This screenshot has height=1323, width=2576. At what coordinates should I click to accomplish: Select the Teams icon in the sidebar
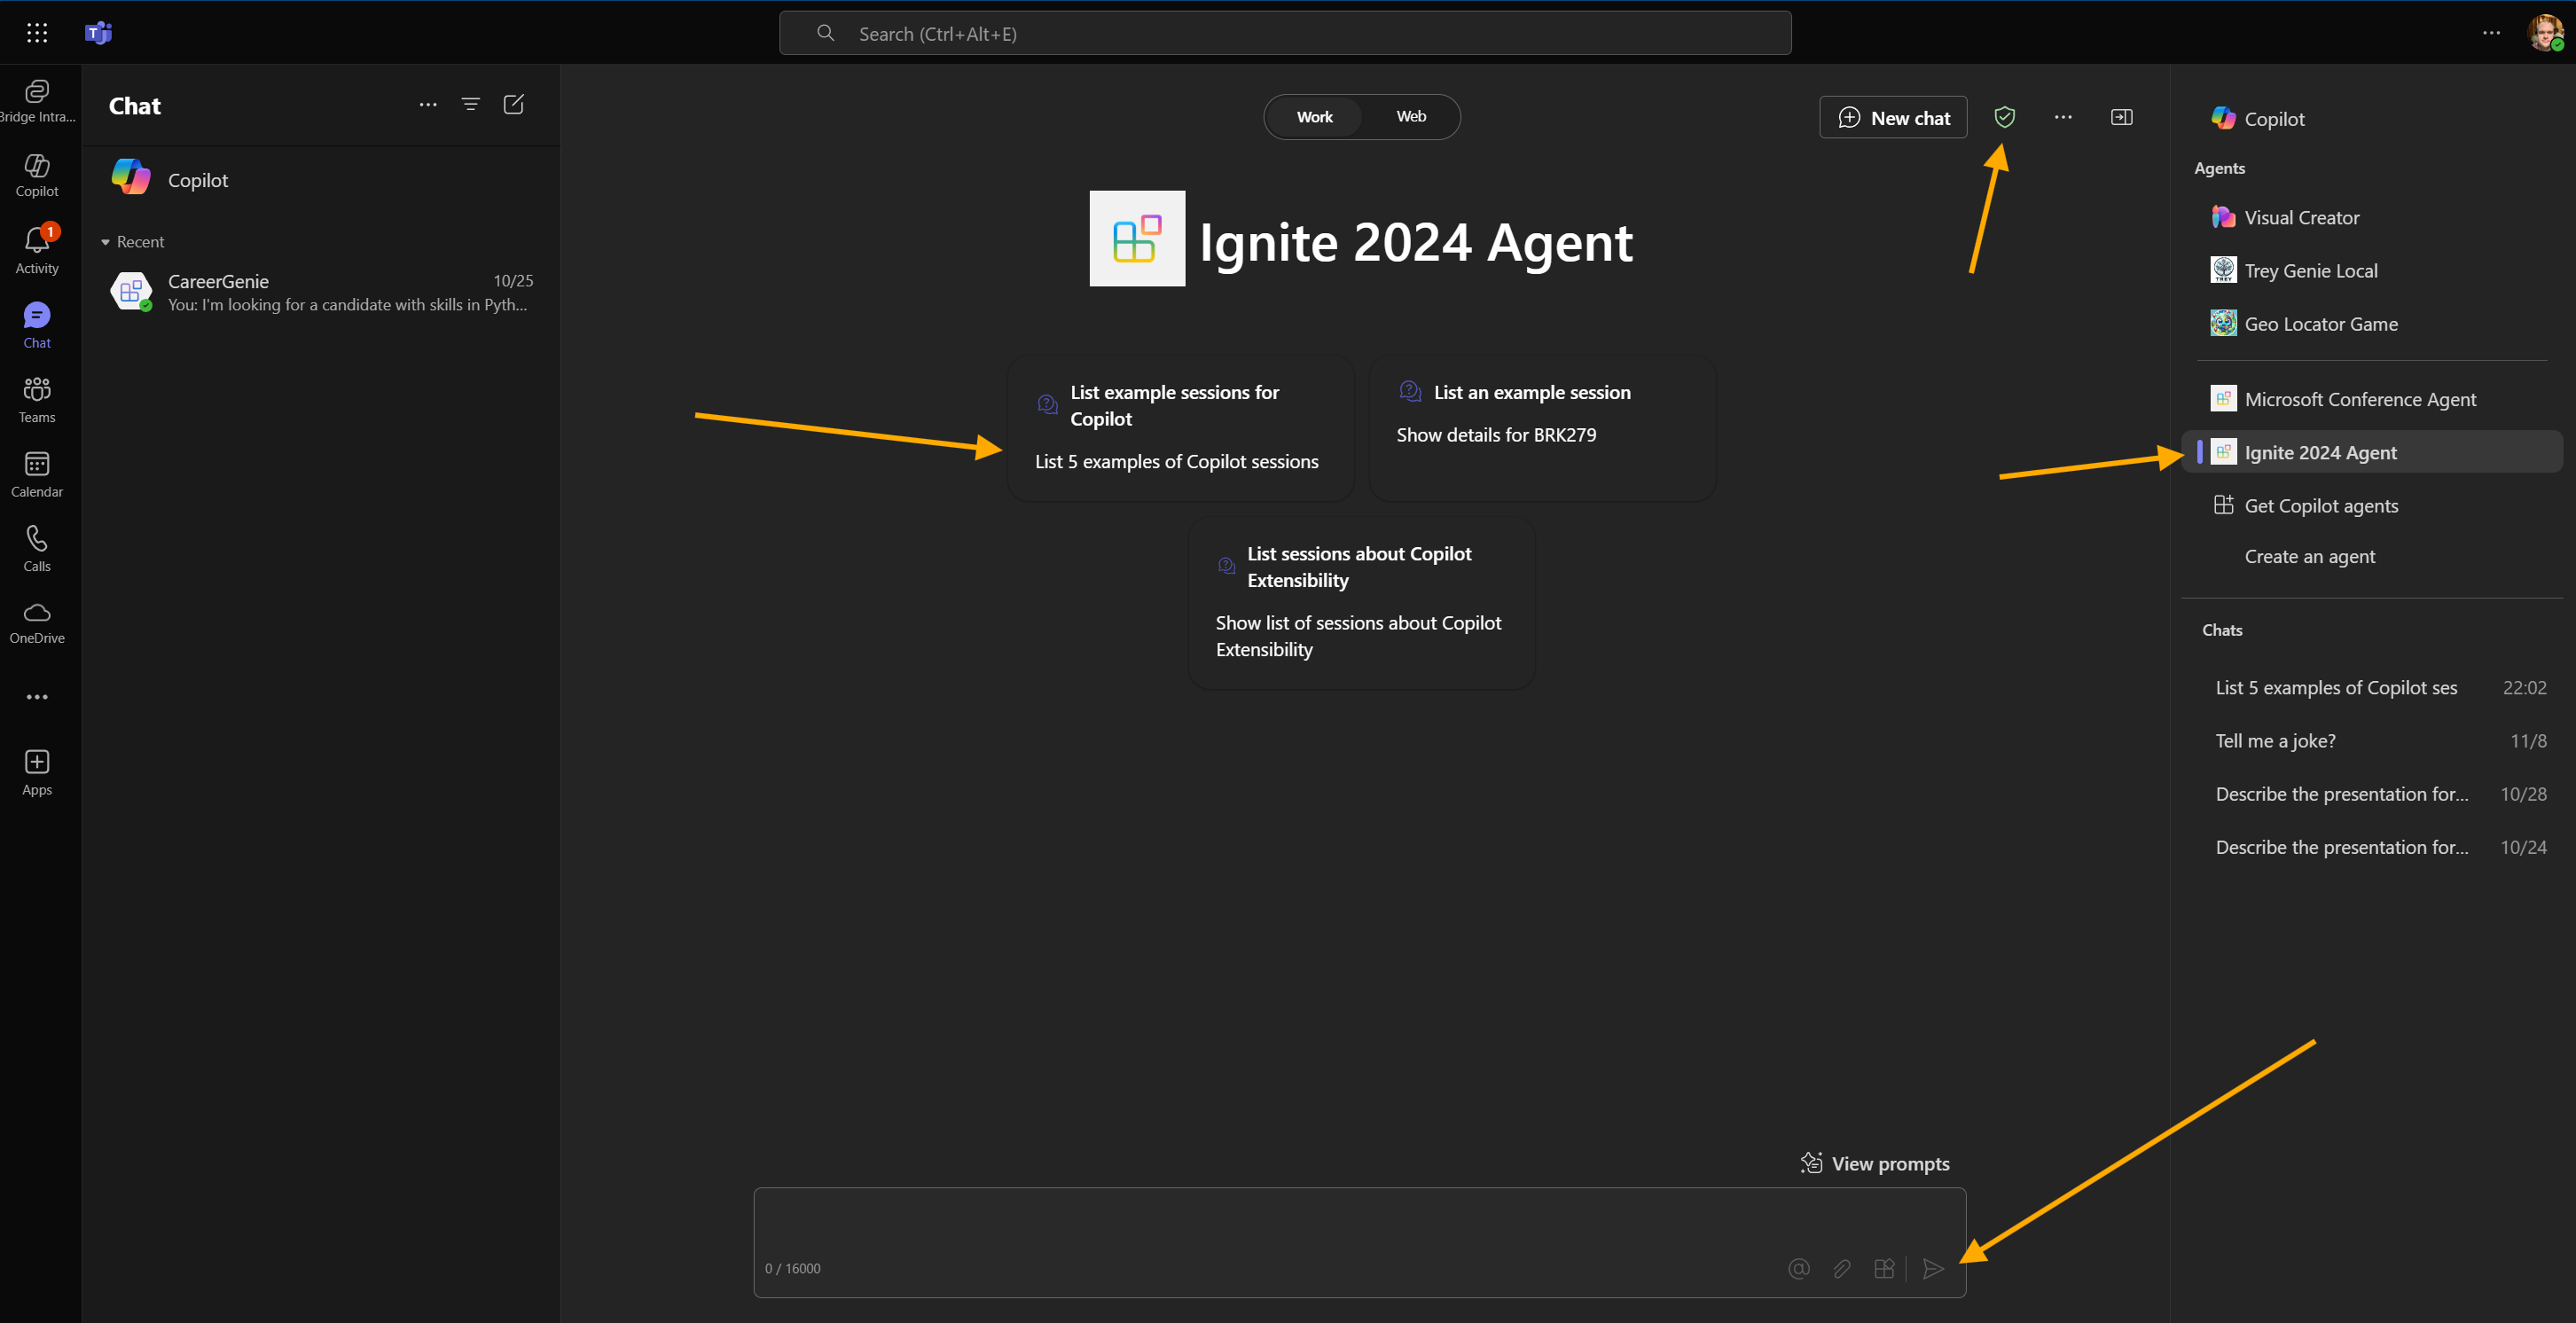click(37, 398)
